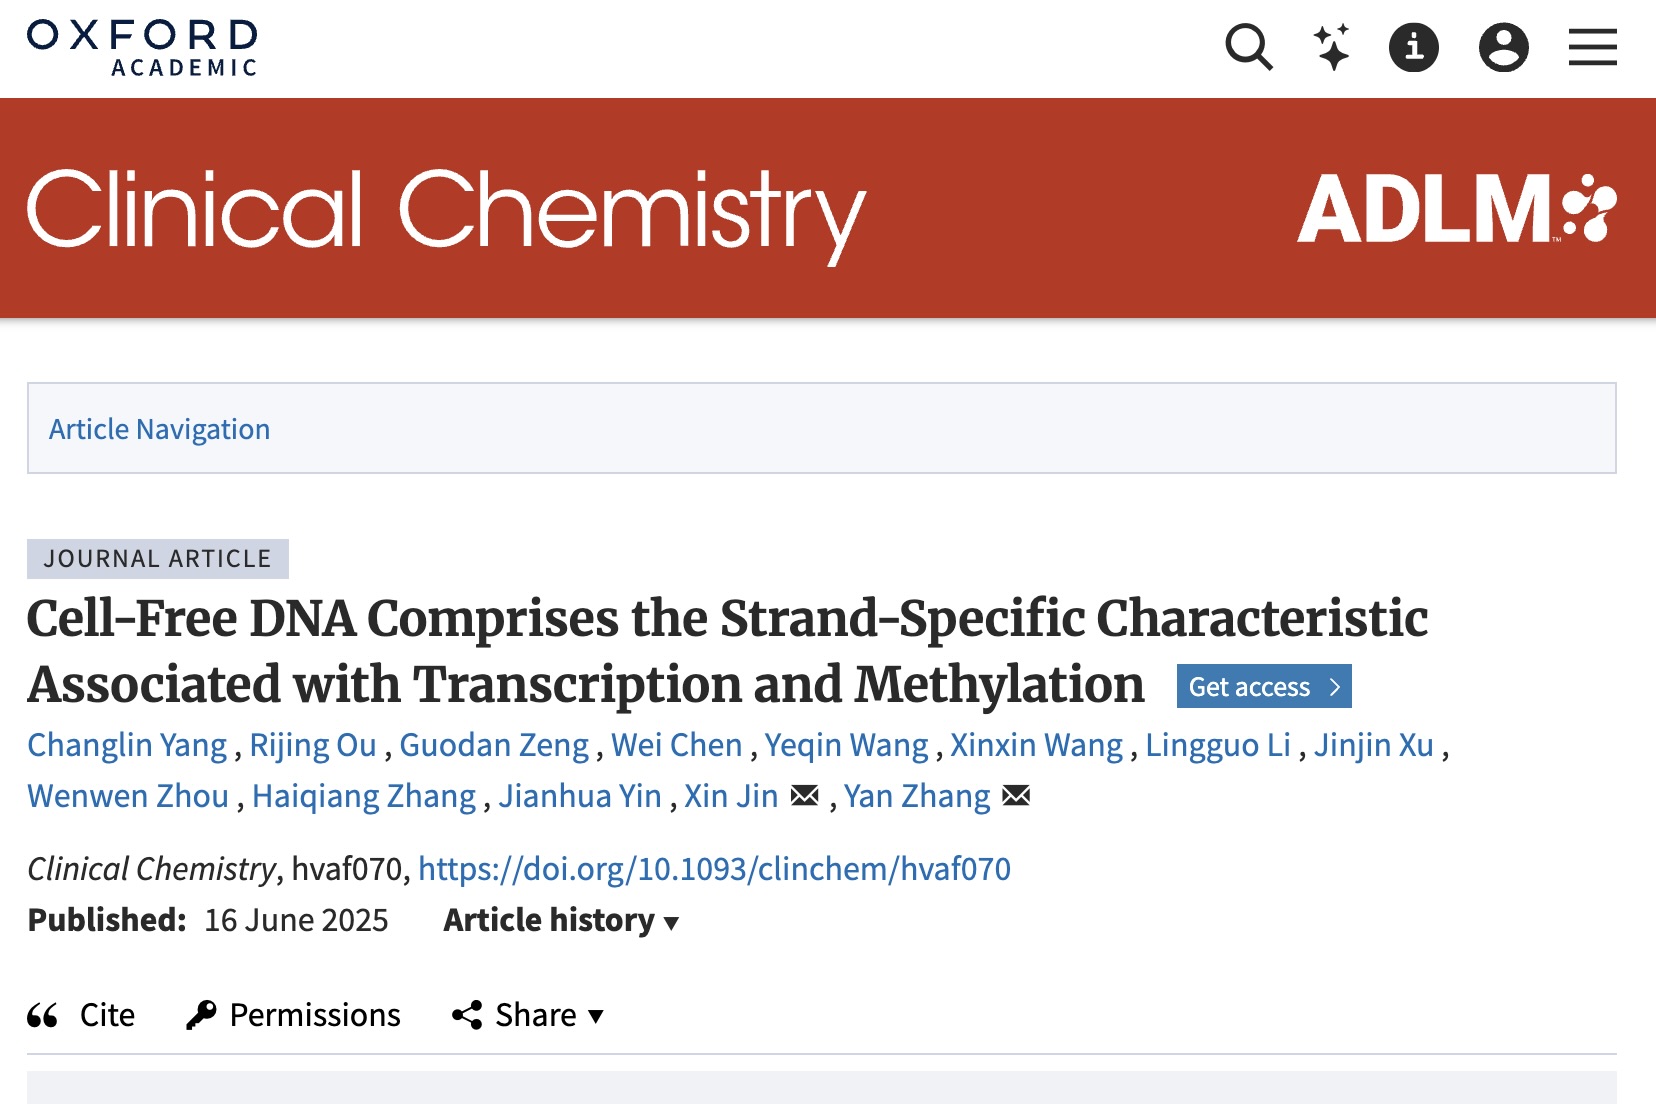The image size is (1656, 1104).
Task: Click the AI sparkle assistant icon
Action: [1332, 47]
